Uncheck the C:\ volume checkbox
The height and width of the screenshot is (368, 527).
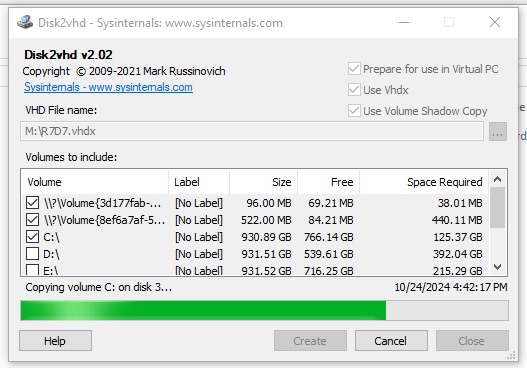(x=32, y=237)
